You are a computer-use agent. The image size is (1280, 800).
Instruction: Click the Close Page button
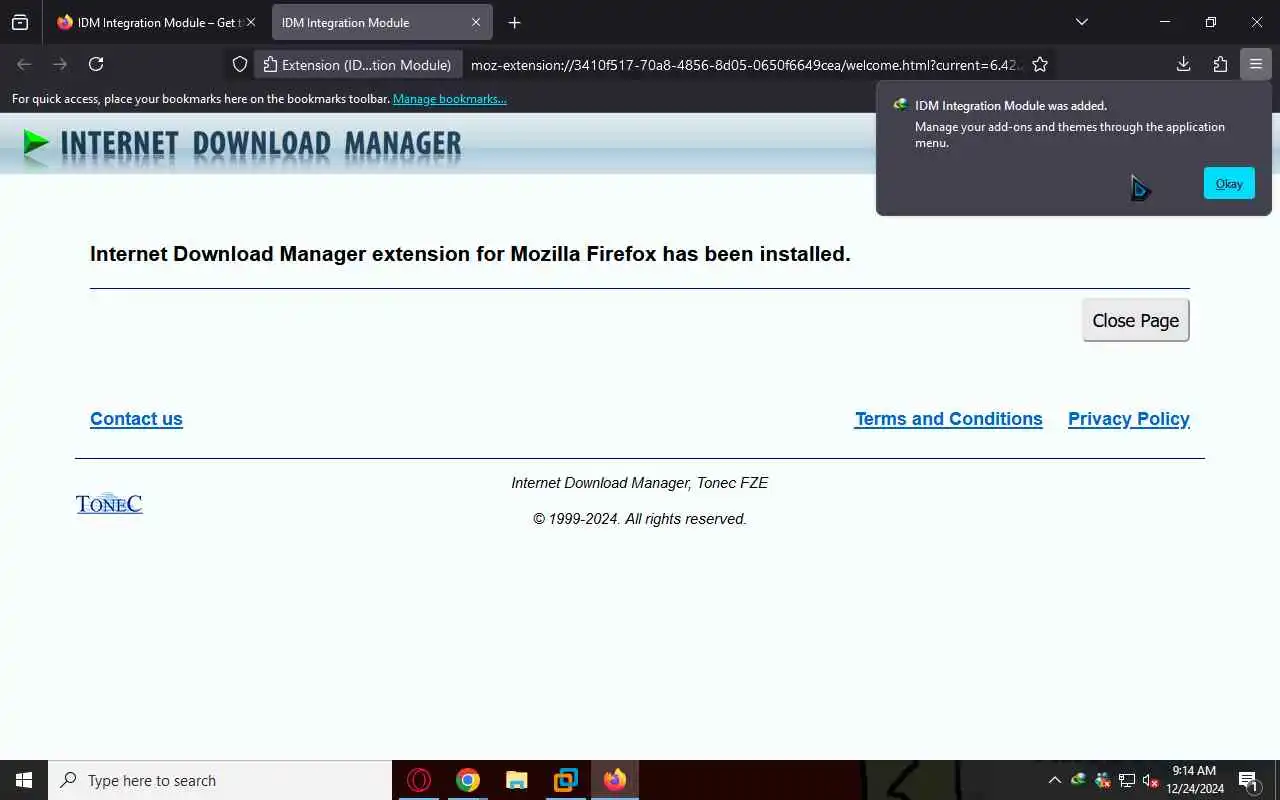pyautogui.click(x=1136, y=320)
